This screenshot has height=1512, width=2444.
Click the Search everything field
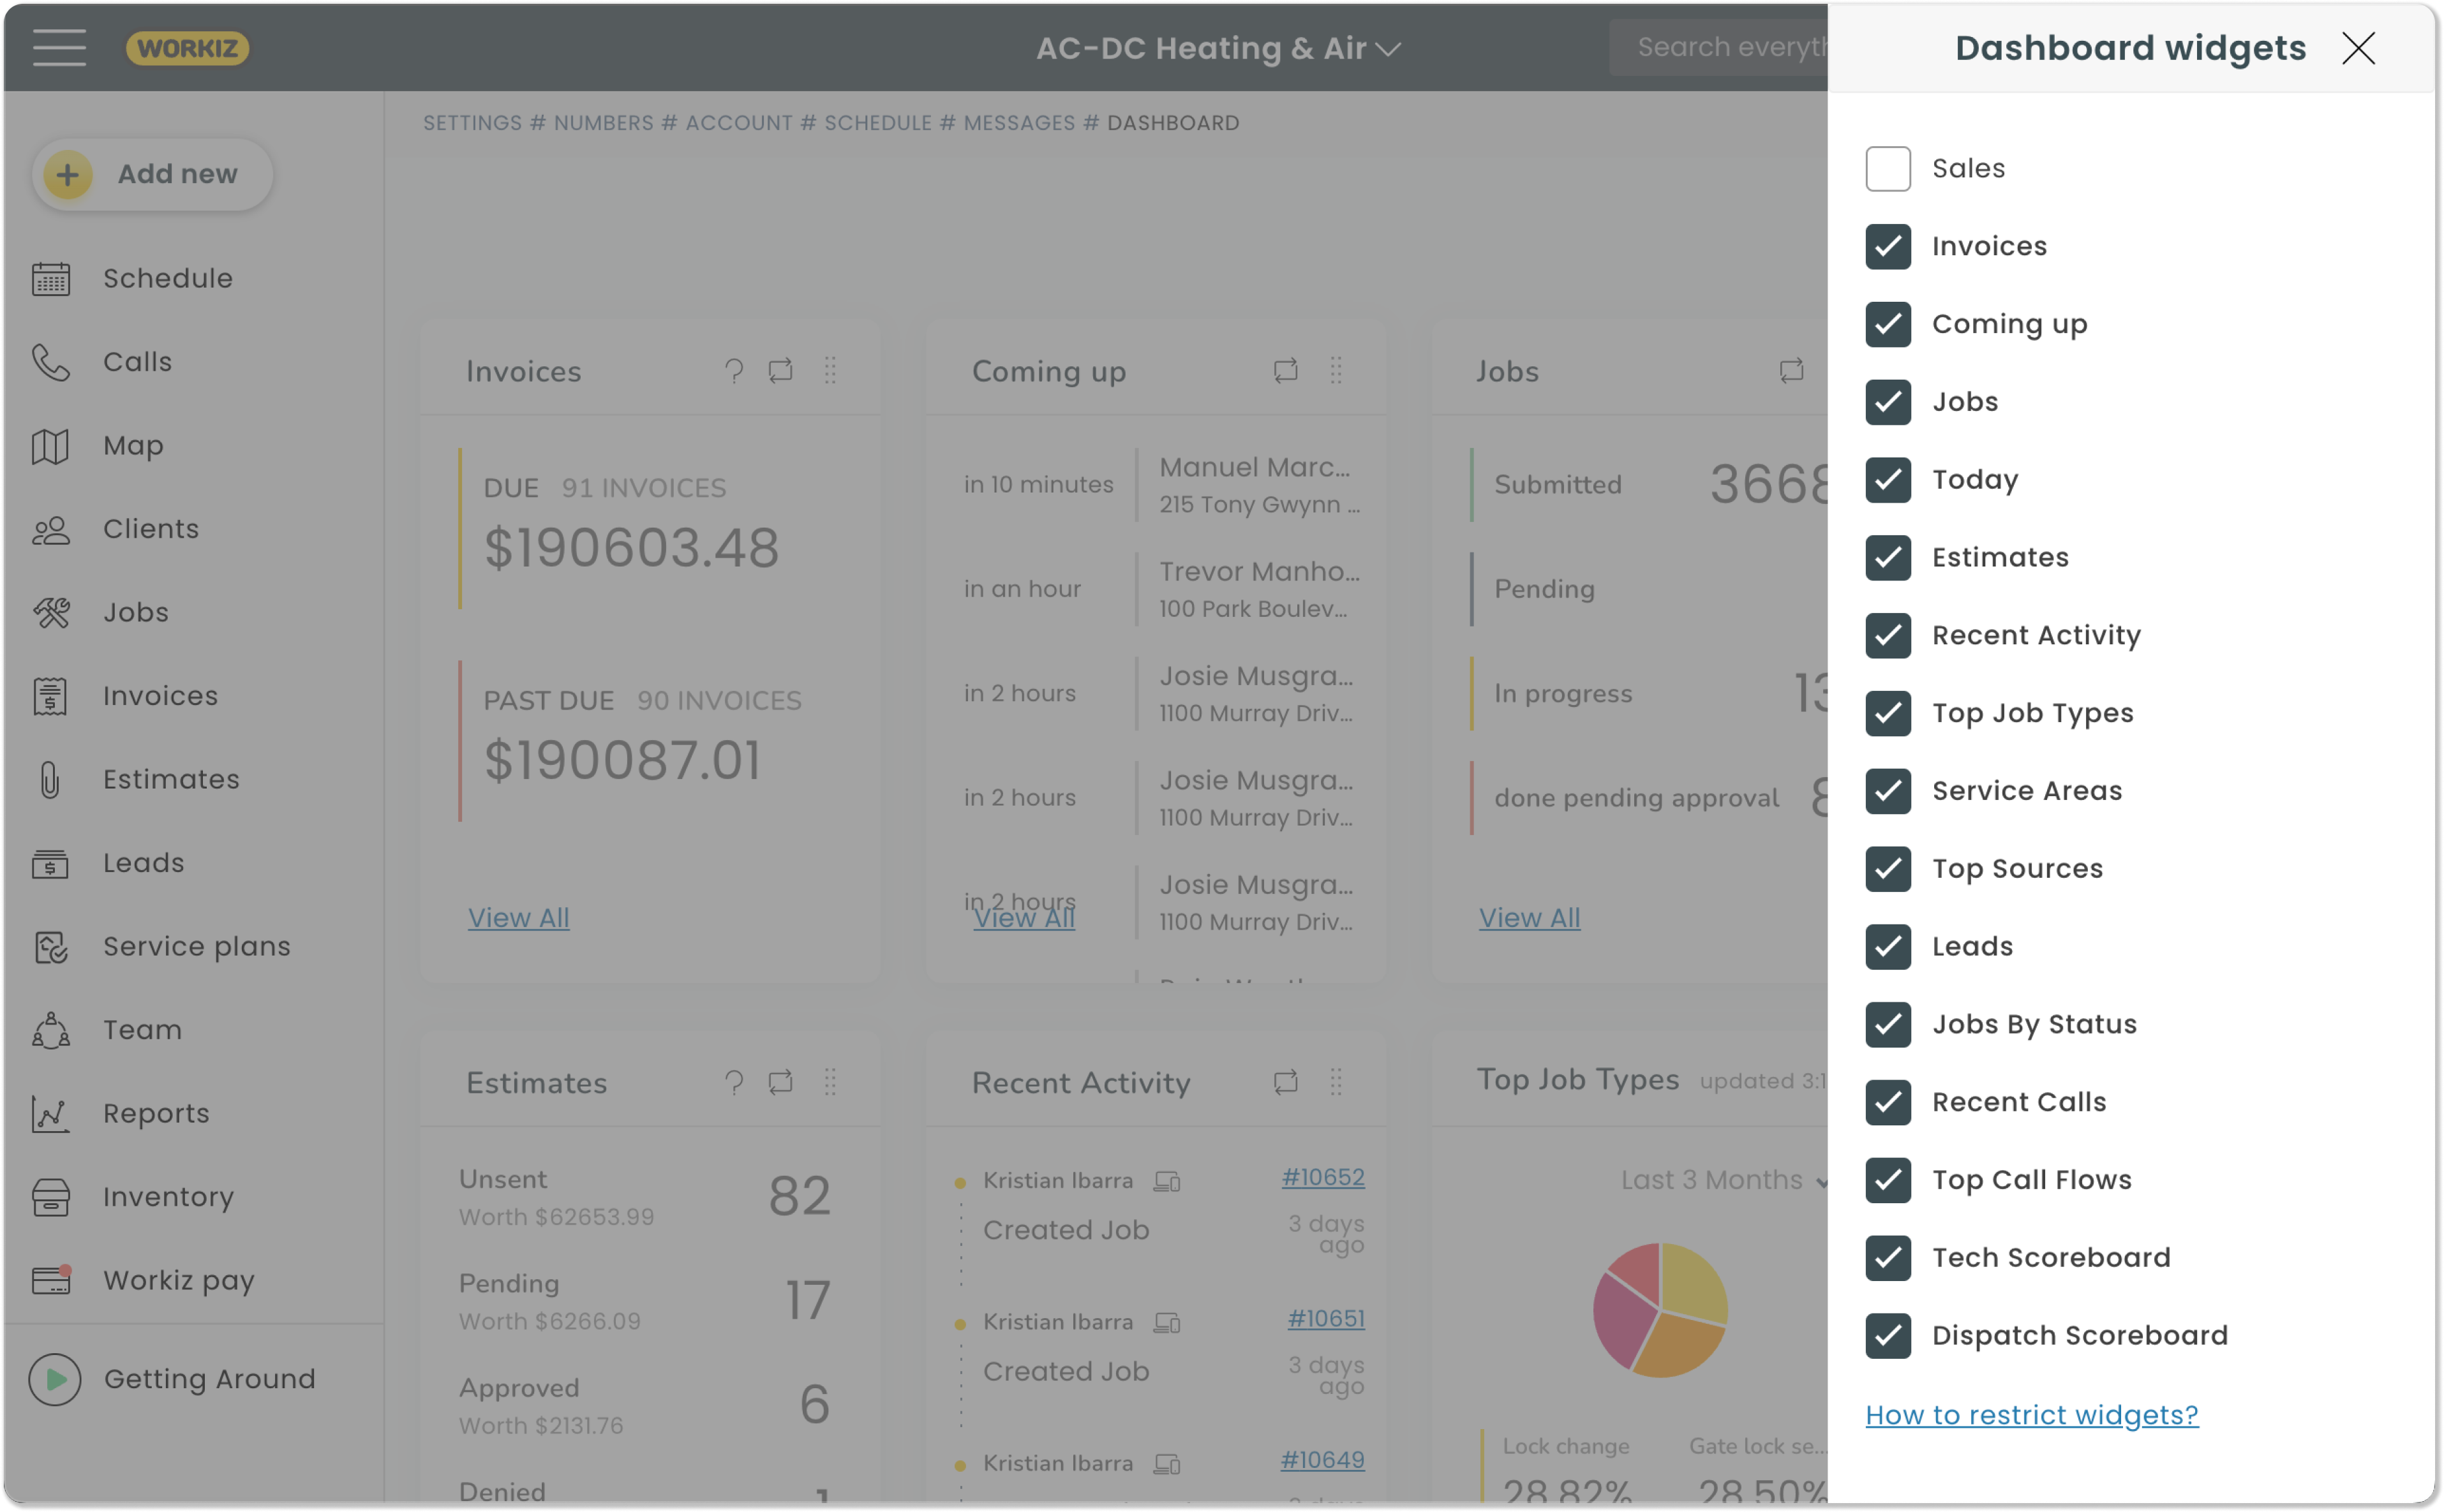tap(1718, 47)
